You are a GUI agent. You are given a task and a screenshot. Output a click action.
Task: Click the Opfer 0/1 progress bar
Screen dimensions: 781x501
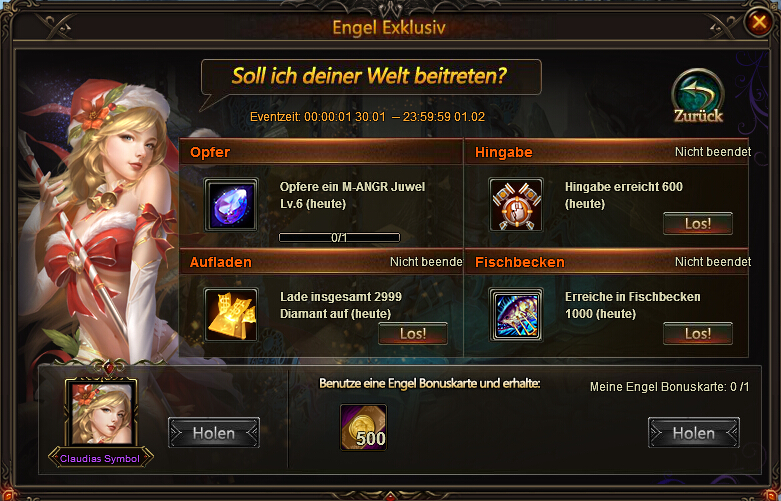tap(339, 238)
